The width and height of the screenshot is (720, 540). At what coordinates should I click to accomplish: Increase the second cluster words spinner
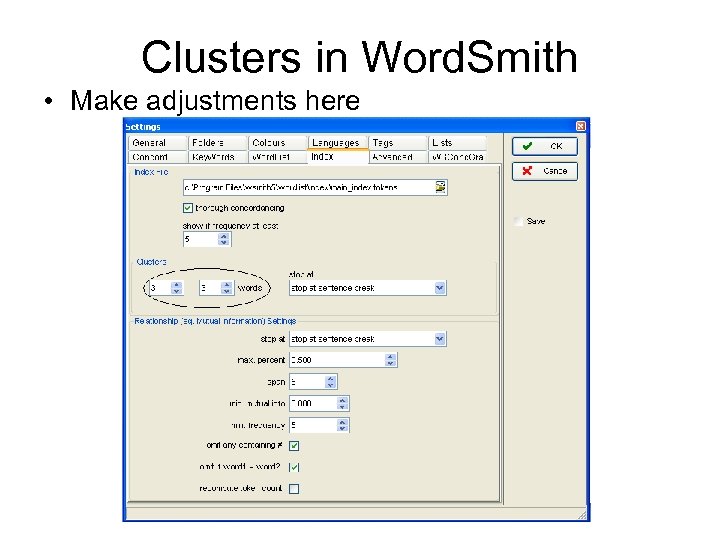point(226,285)
